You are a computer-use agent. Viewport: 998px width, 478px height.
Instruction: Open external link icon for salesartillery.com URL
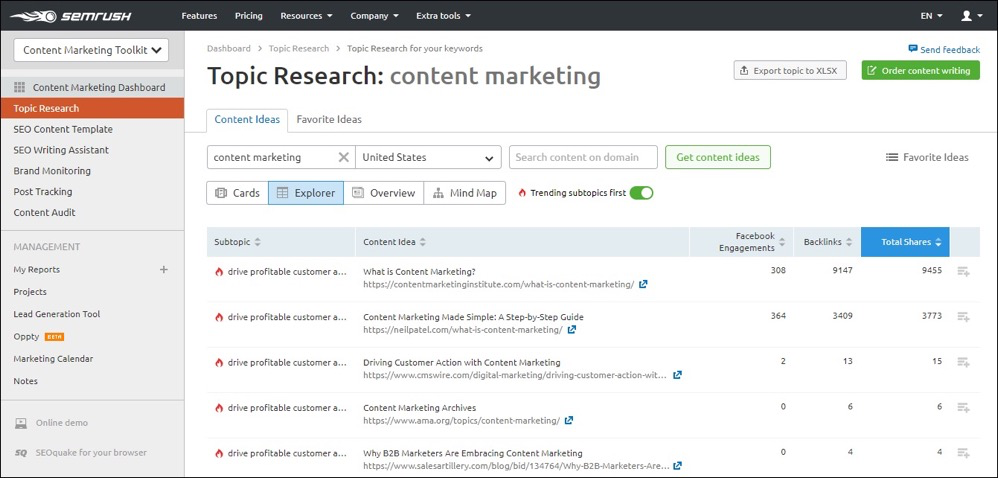pos(678,465)
